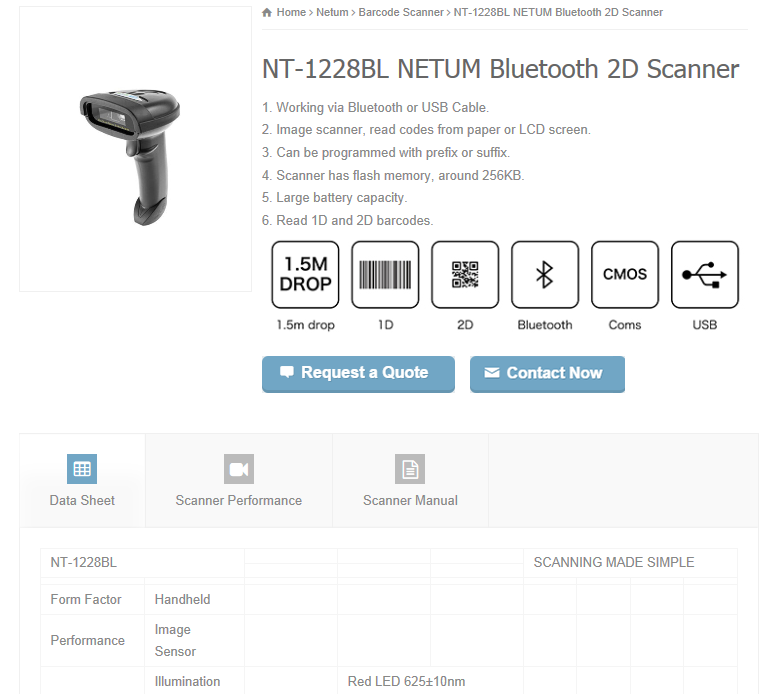Click the 1.5M DROP feature icon

coord(305,274)
